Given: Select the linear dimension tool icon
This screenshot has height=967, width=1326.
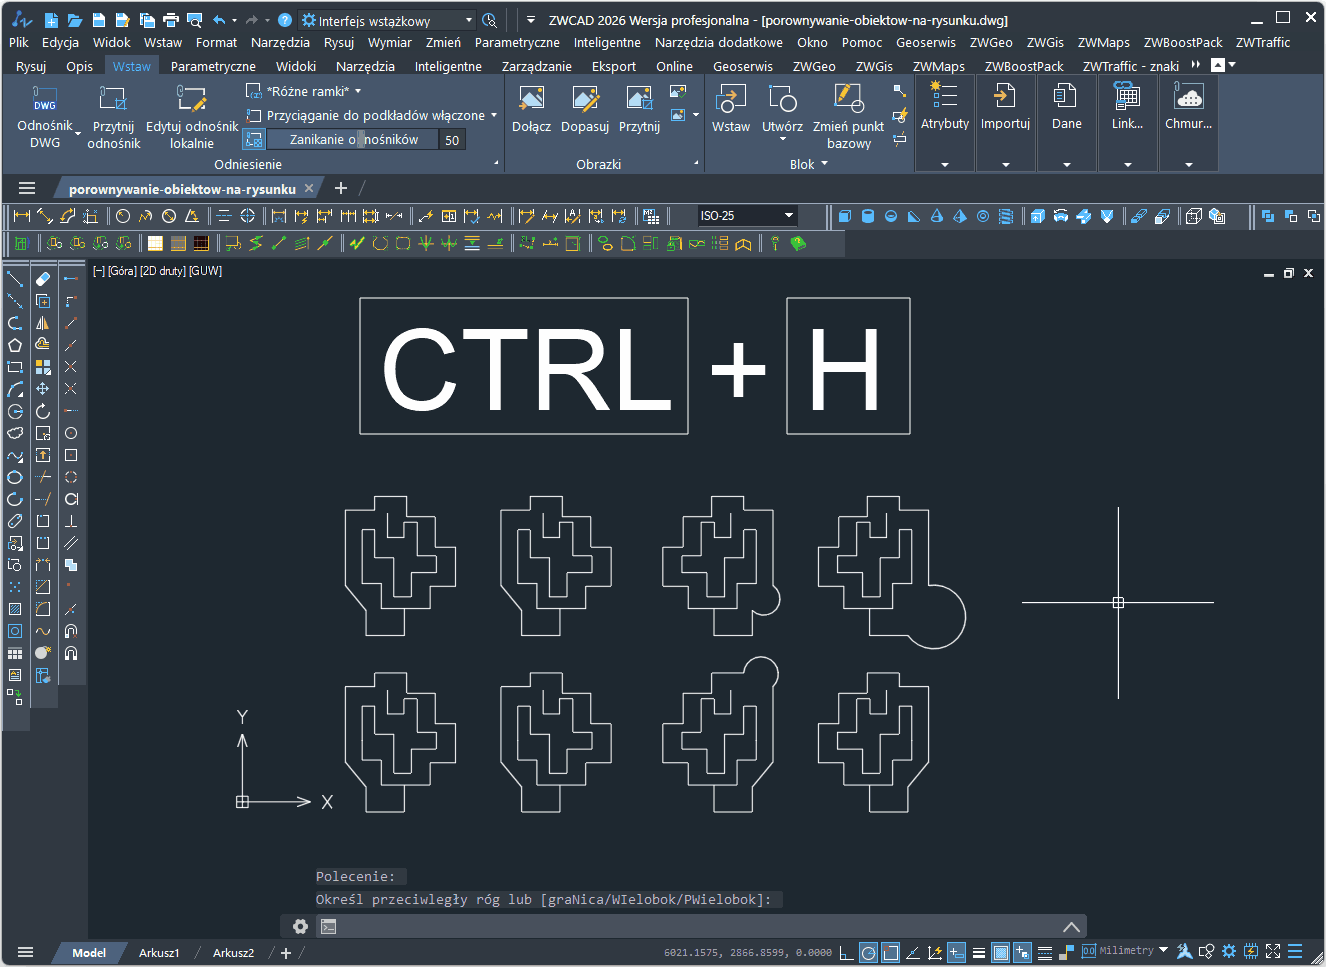Looking at the screenshot, I should point(21,216).
